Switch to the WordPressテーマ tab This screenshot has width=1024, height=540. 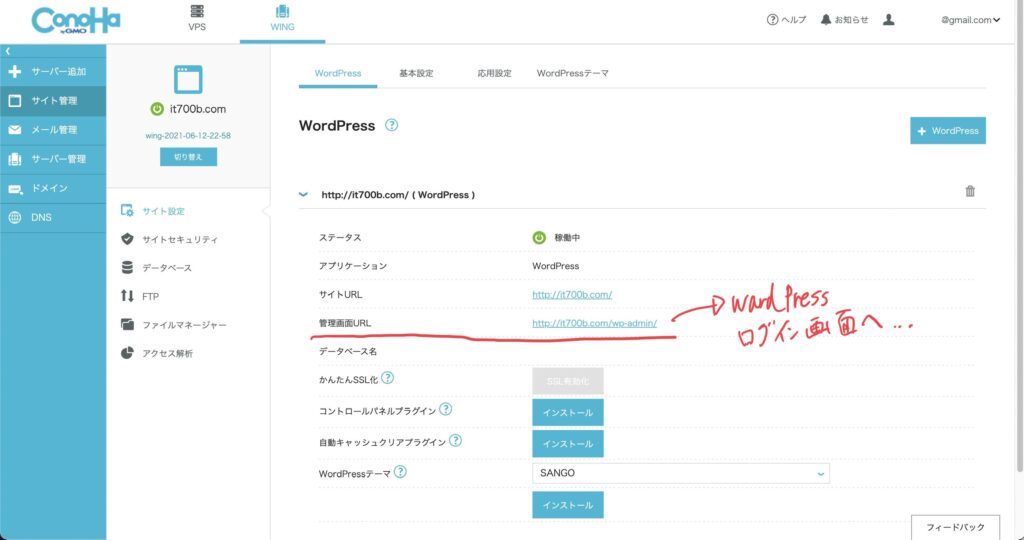573,73
